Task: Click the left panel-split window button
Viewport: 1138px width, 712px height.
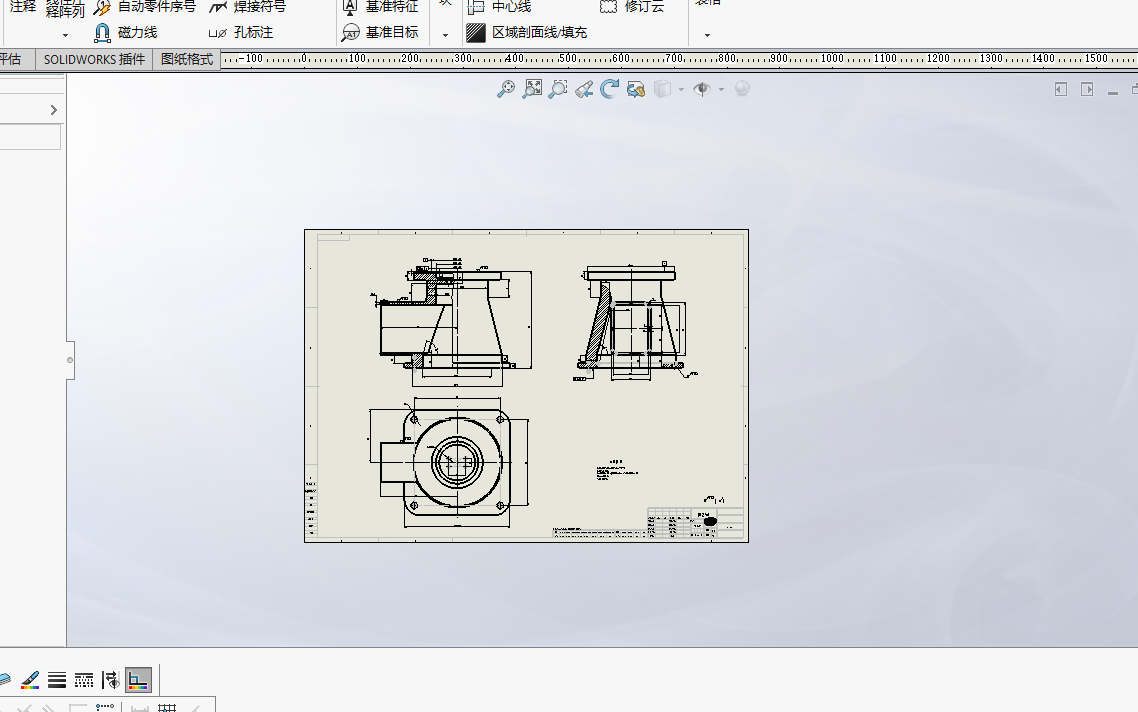Action: (1060, 89)
